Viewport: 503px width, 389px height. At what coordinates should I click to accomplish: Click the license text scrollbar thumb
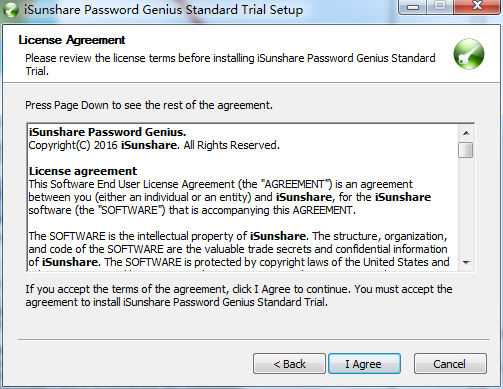(x=466, y=150)
